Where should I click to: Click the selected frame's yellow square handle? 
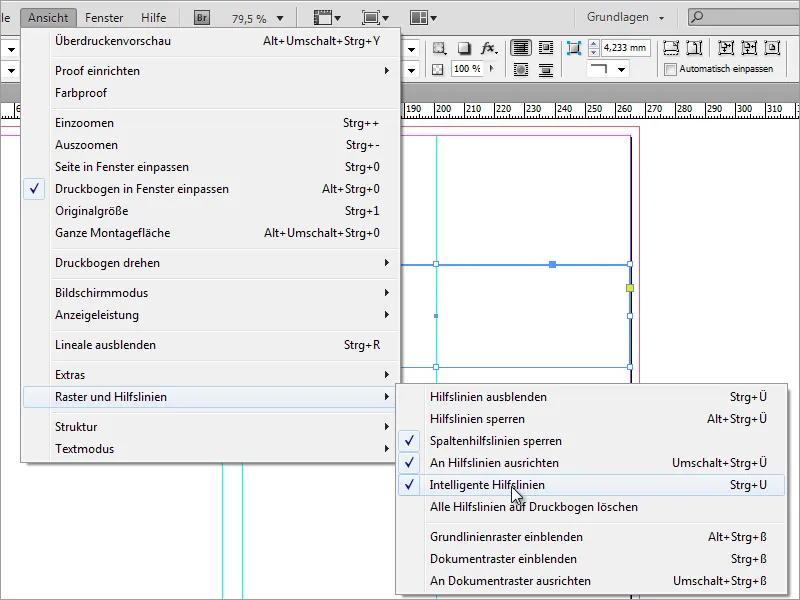pyautogui.click(x=630, y=288)
